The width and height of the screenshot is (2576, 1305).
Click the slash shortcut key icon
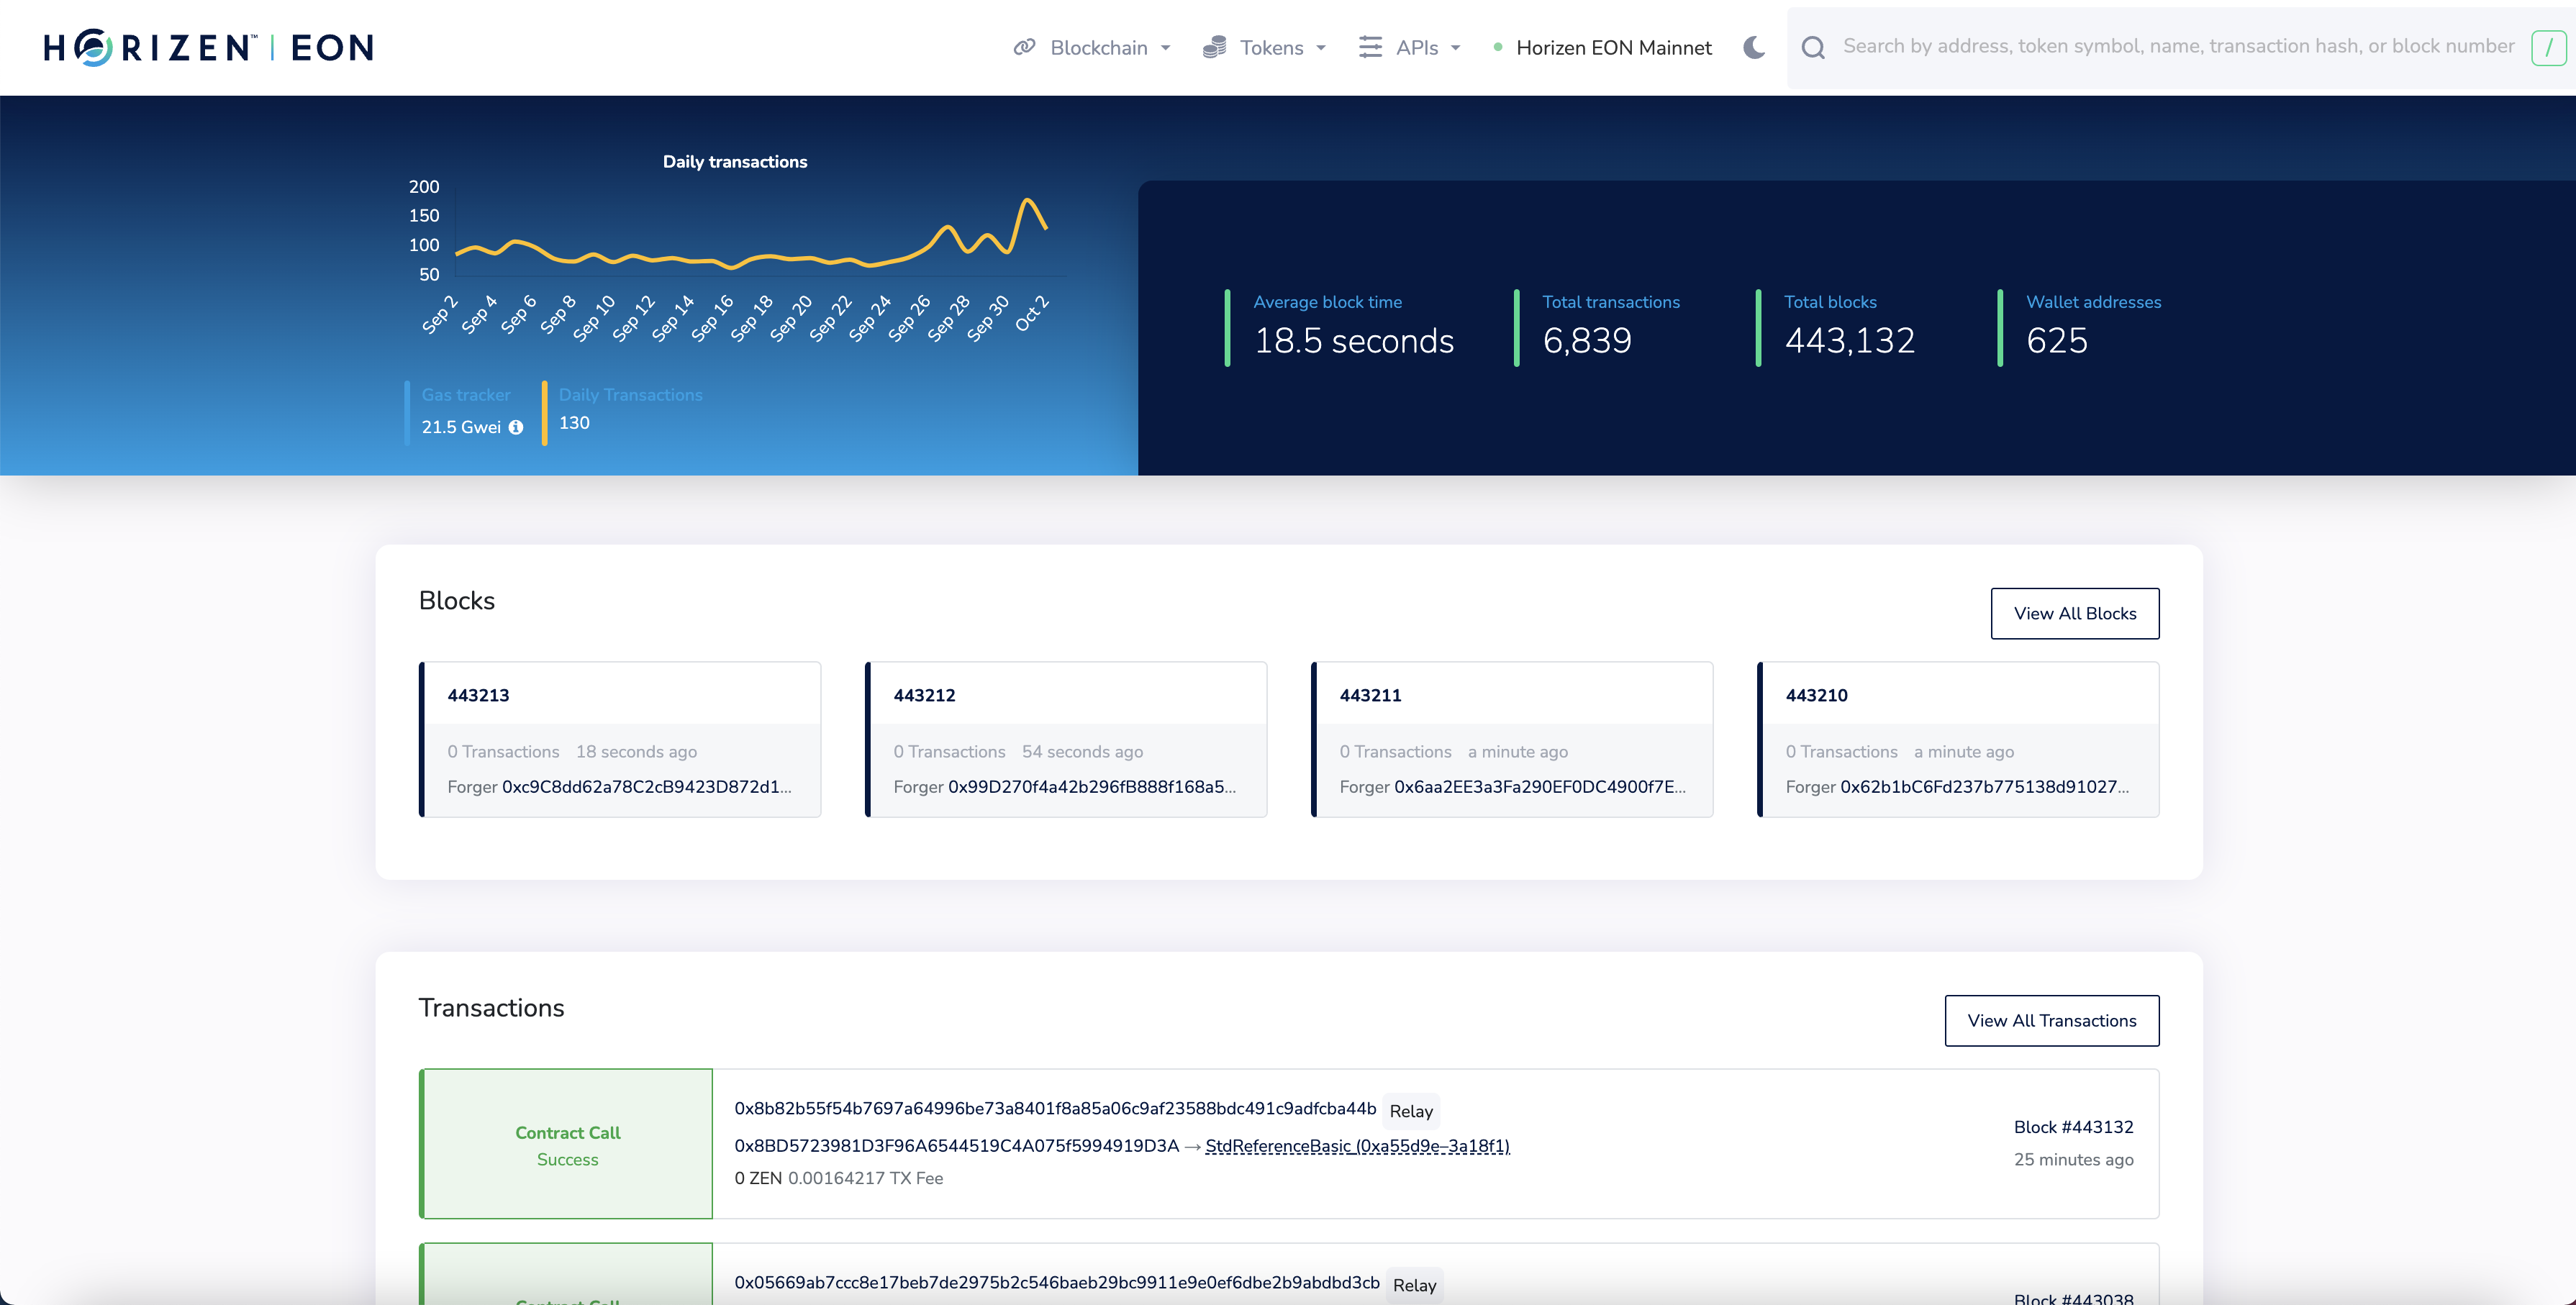(2548, 47)
